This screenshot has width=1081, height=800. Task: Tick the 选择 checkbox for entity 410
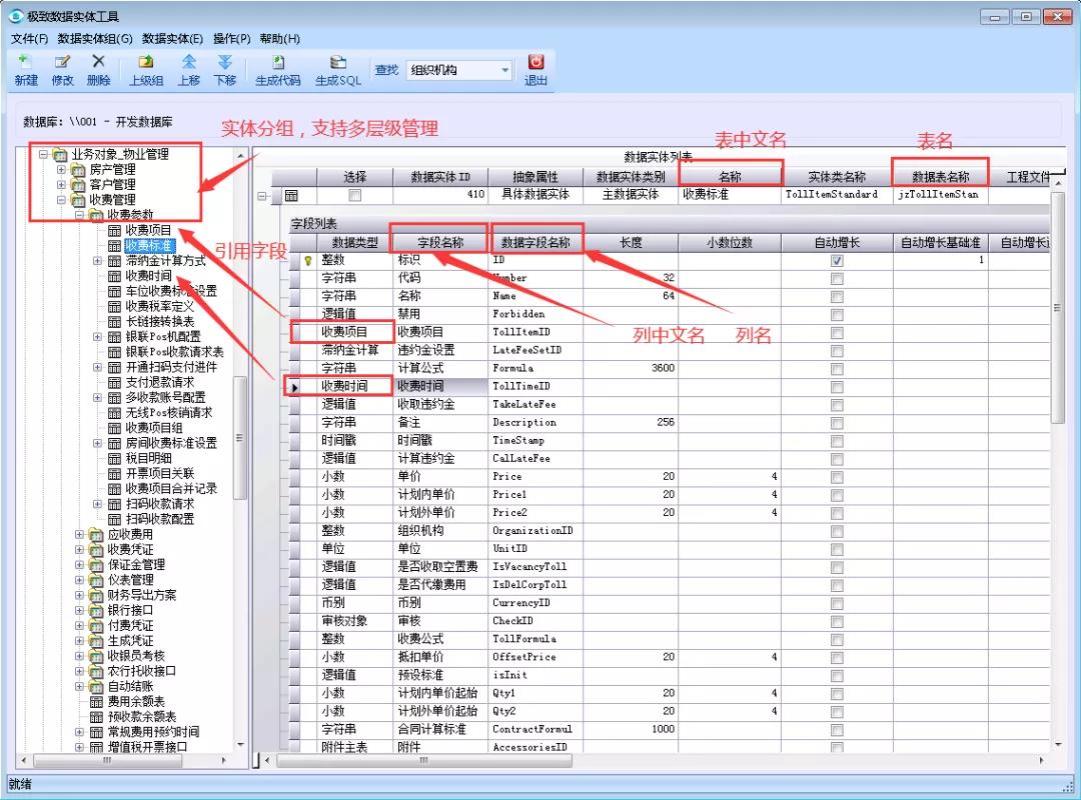[x=354, y=195]
